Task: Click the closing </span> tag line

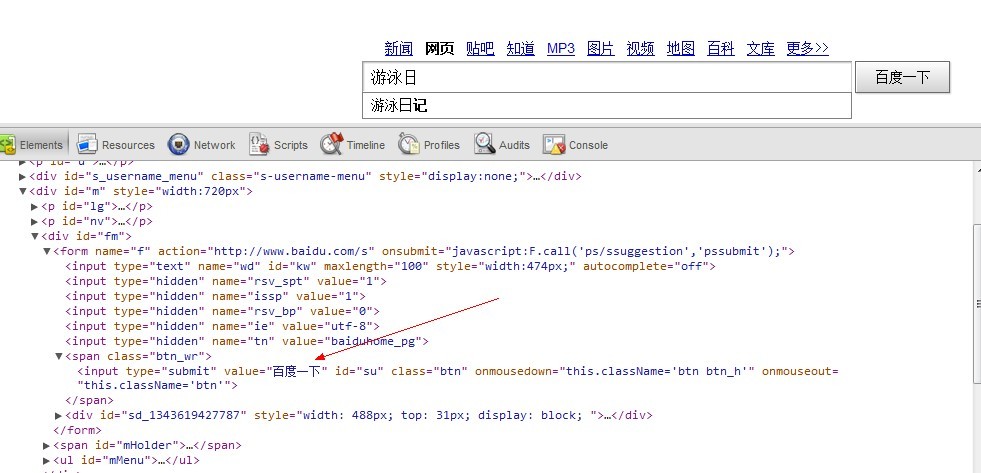Action: [x=89, y=400]
